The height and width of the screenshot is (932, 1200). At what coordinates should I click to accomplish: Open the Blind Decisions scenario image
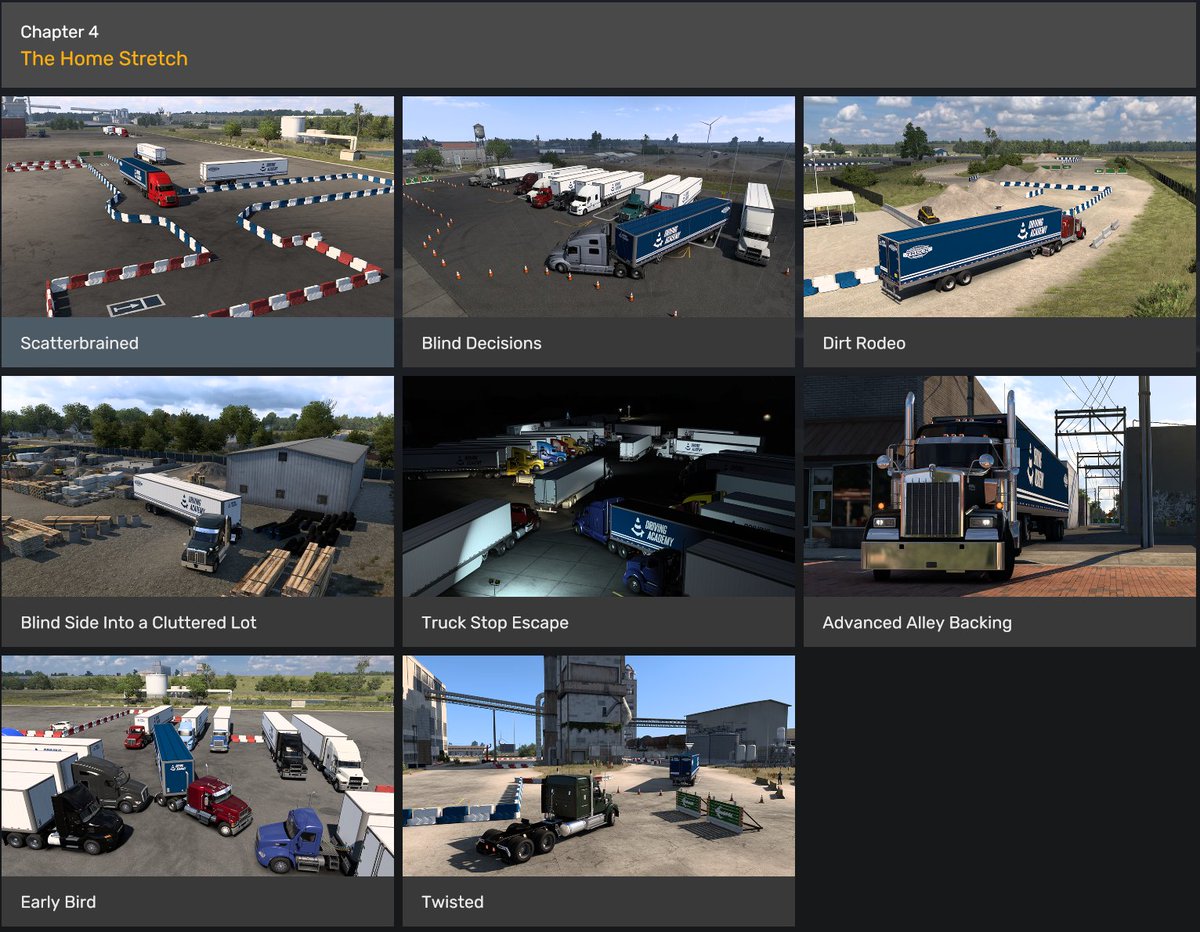[x=599, y=207]
